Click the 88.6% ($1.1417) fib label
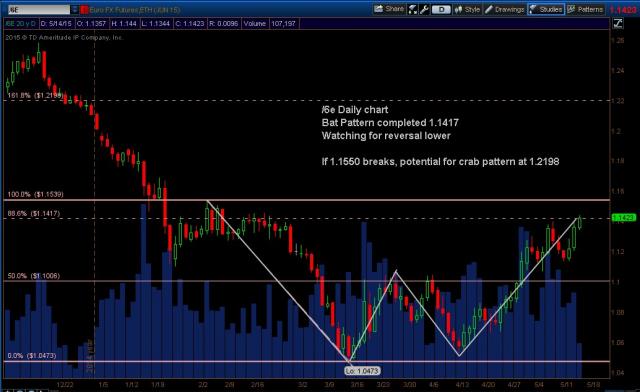 tap(34, 214)
